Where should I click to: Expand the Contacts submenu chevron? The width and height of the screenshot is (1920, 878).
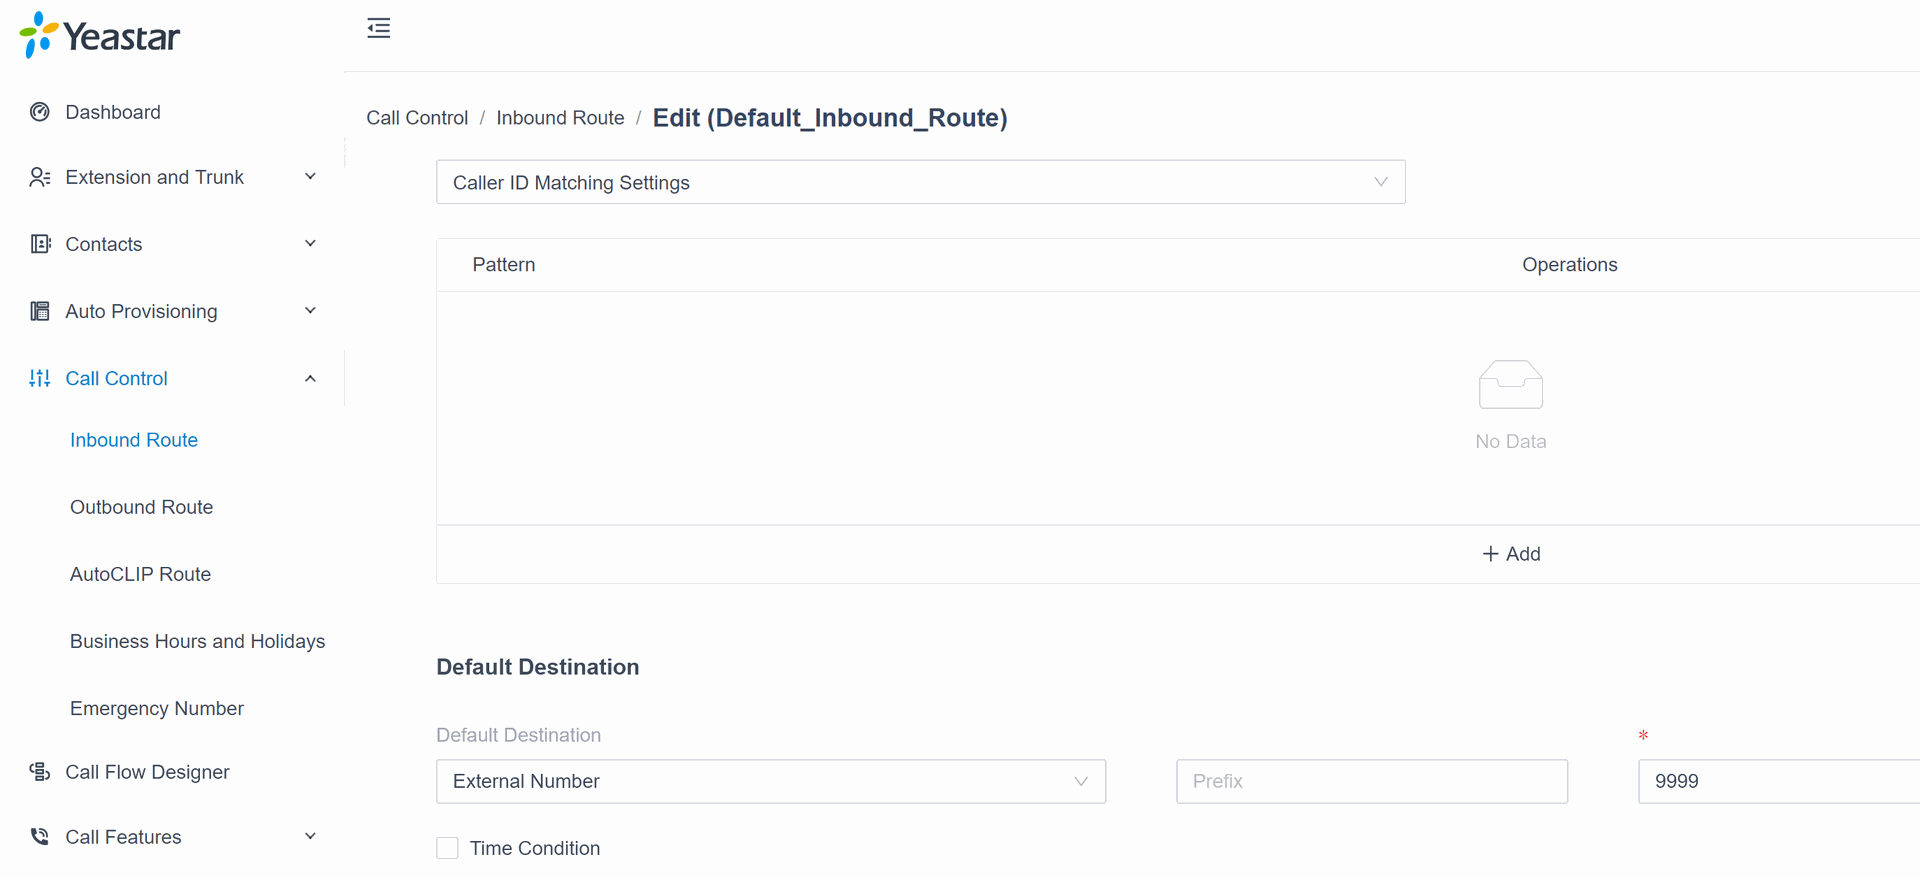pyautogui.click(x=310, y=244)
